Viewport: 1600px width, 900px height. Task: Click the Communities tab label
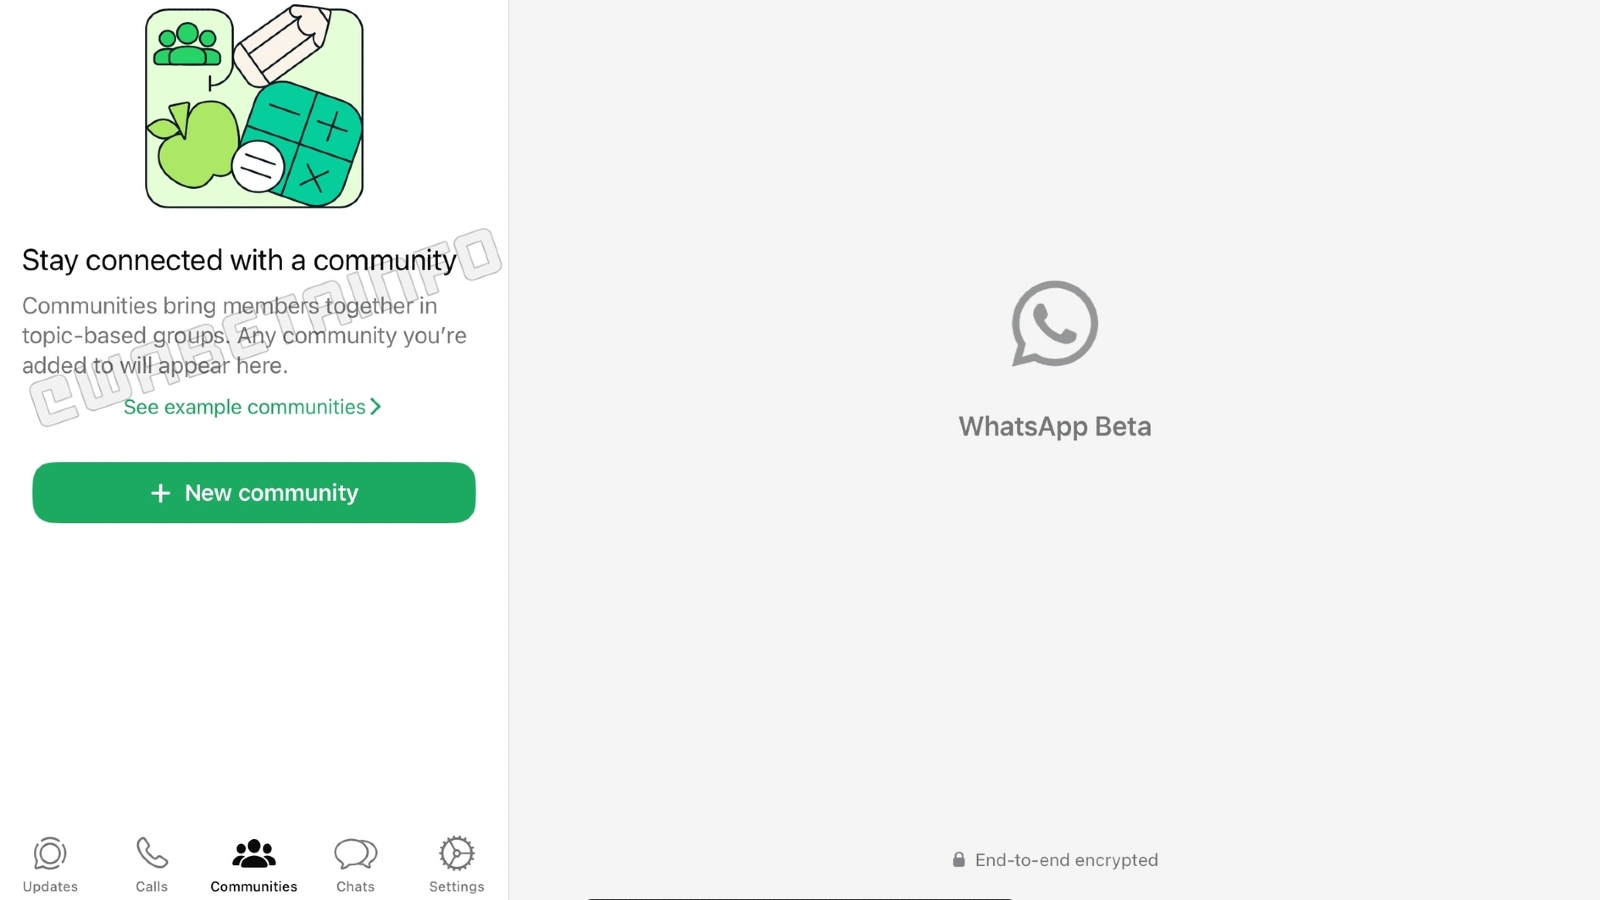254,887
